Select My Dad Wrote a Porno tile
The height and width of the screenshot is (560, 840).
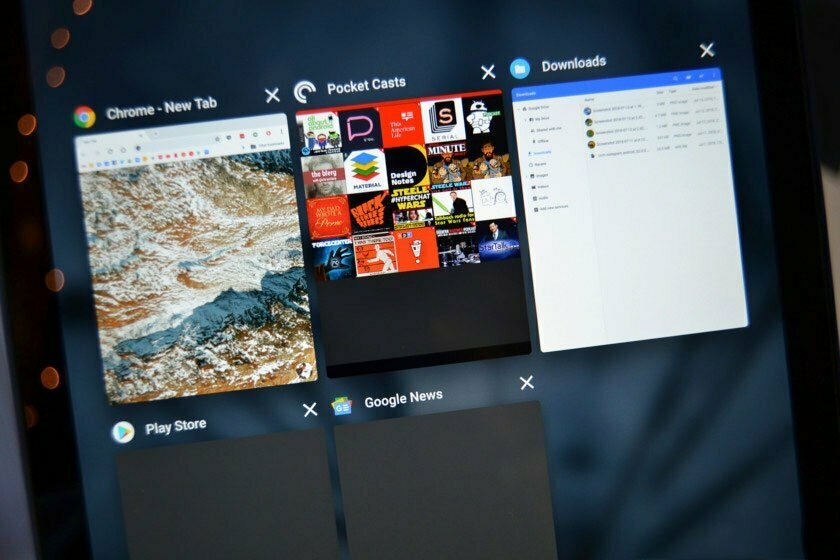pos(328,219)
